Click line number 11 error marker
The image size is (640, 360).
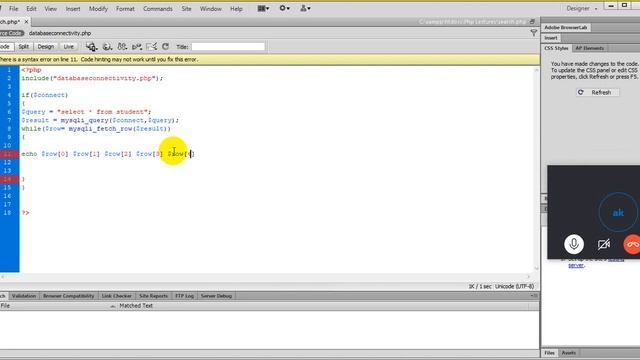click(9, 154)
